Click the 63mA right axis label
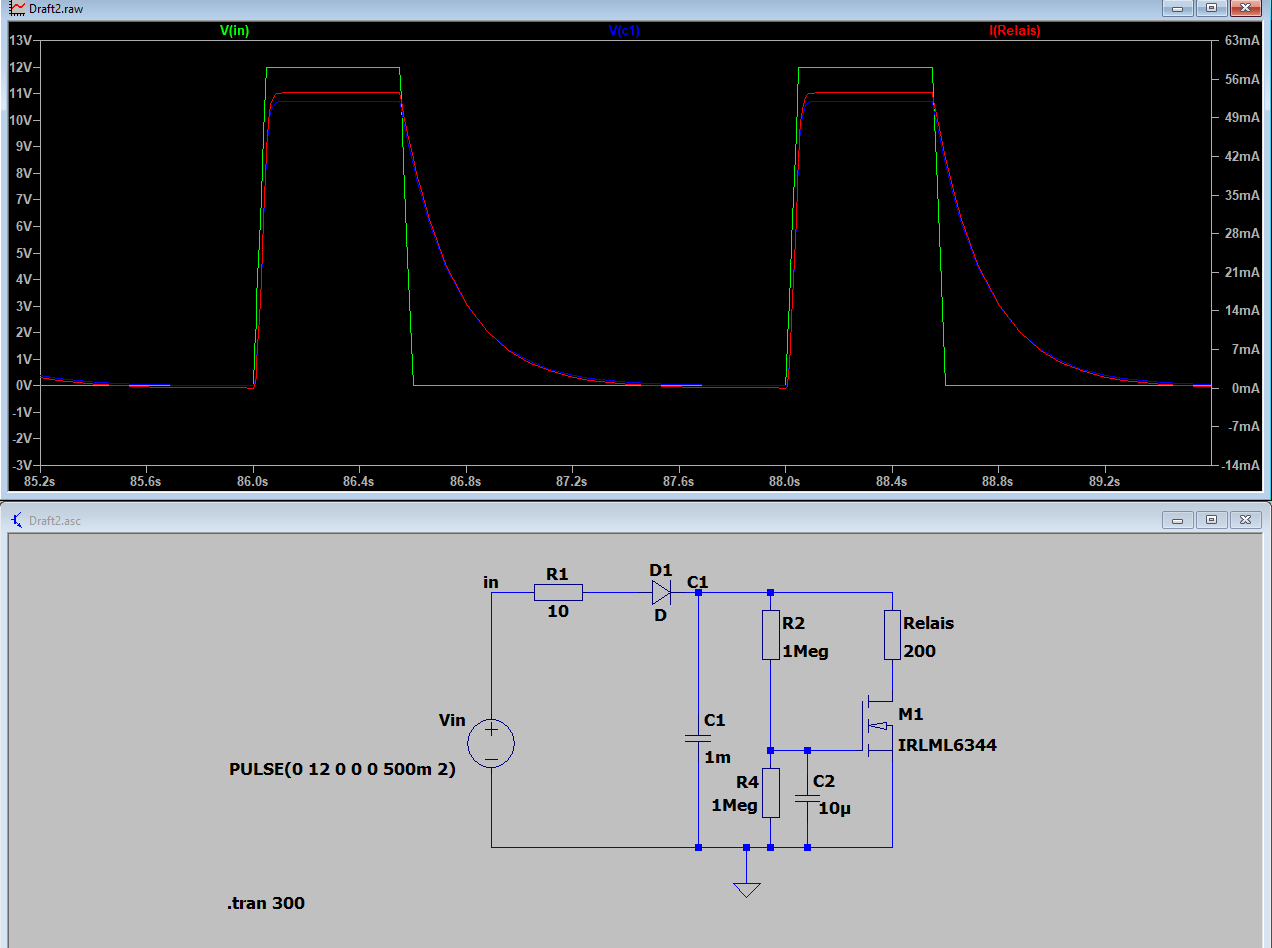 (x=1242, y=40)
